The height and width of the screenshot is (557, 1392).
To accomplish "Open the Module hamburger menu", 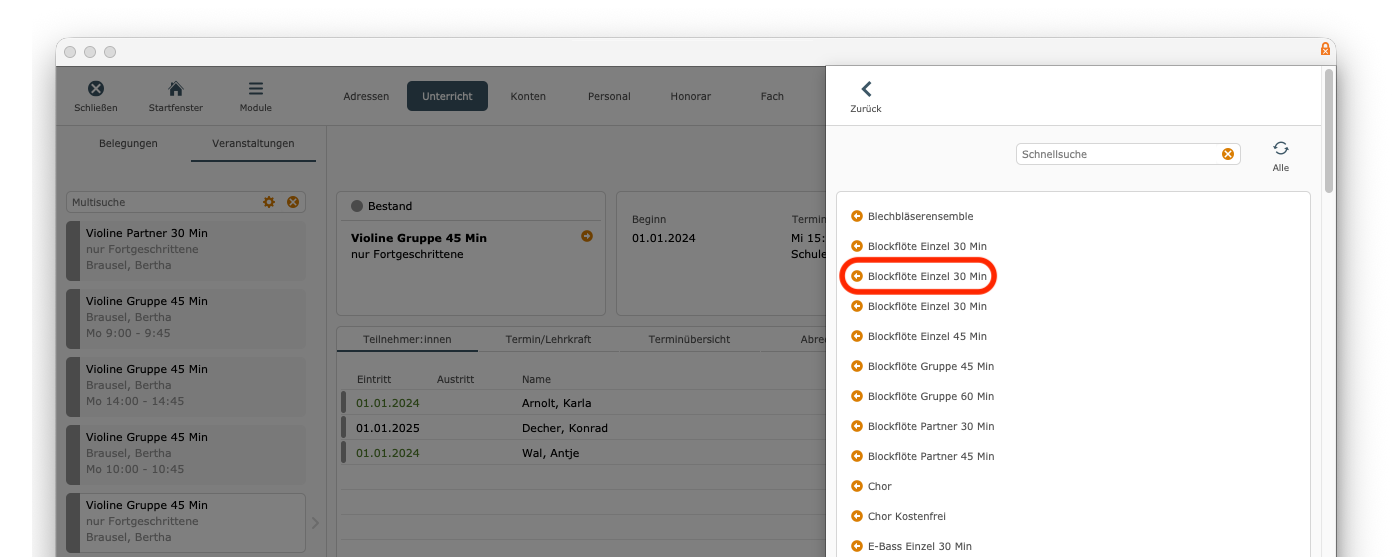I will (x=256, y=89).
